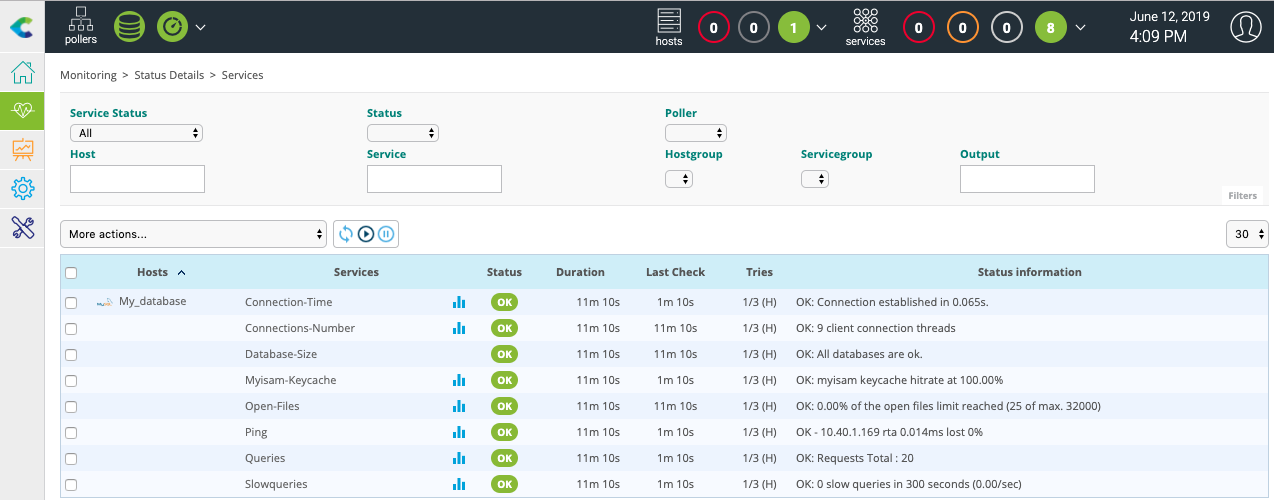Click the refresh icon above table
1274x500 pixels.
(345, 234)
